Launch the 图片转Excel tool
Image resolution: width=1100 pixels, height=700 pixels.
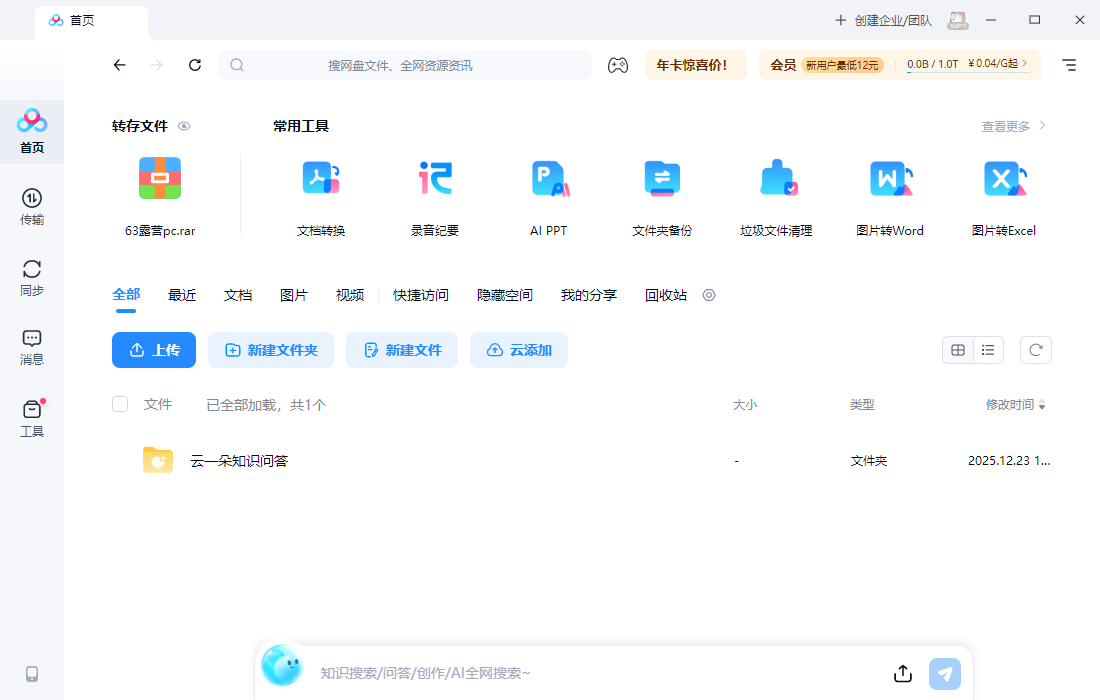pyautogui.click(x=1004, y=178)
